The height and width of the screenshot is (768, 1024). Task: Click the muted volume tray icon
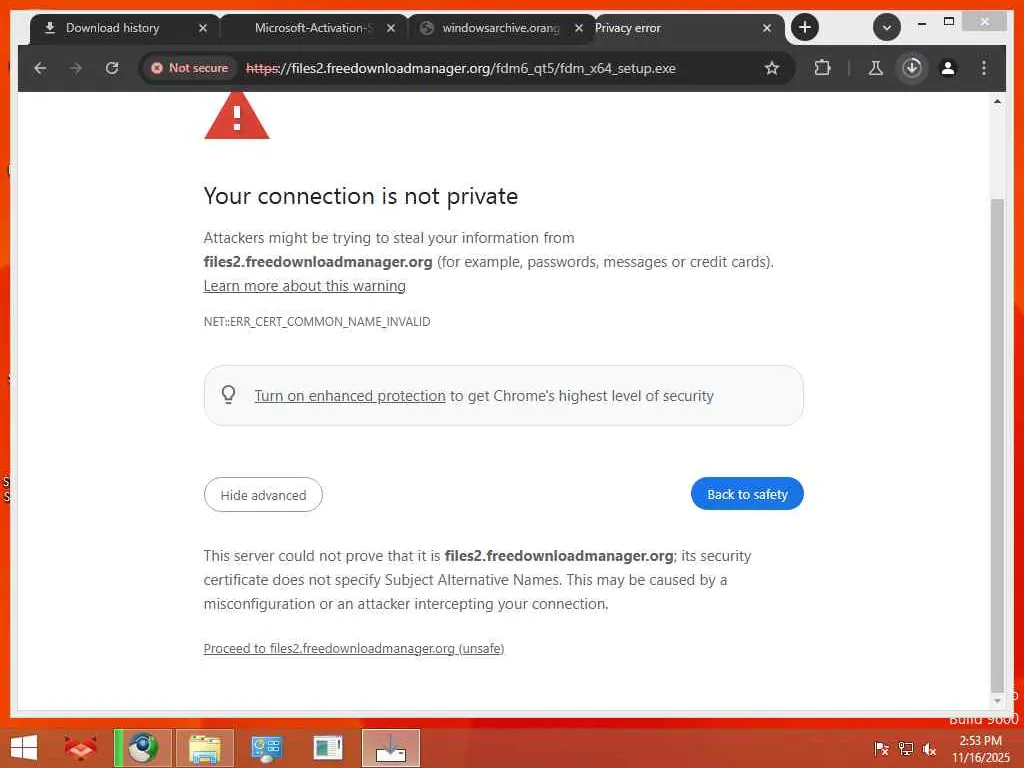(x=929, y=748)
